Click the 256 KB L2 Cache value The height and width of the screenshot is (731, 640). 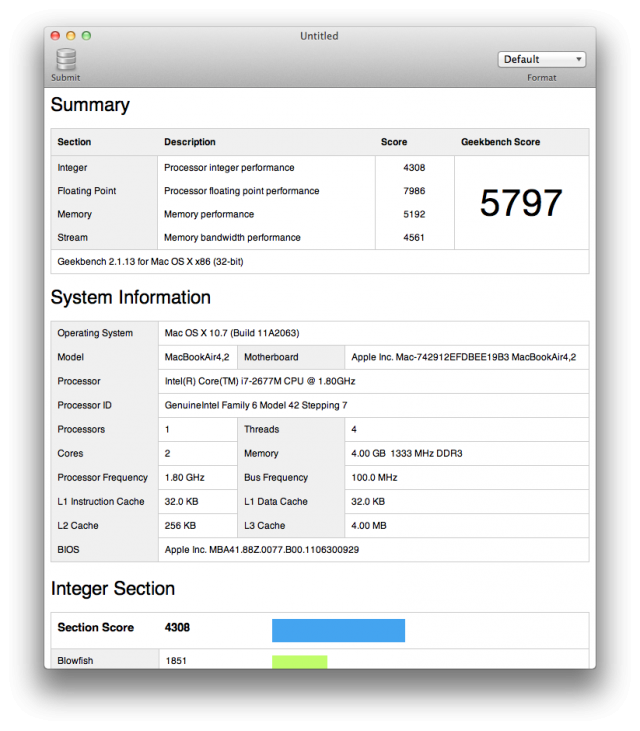click(180, 525)
